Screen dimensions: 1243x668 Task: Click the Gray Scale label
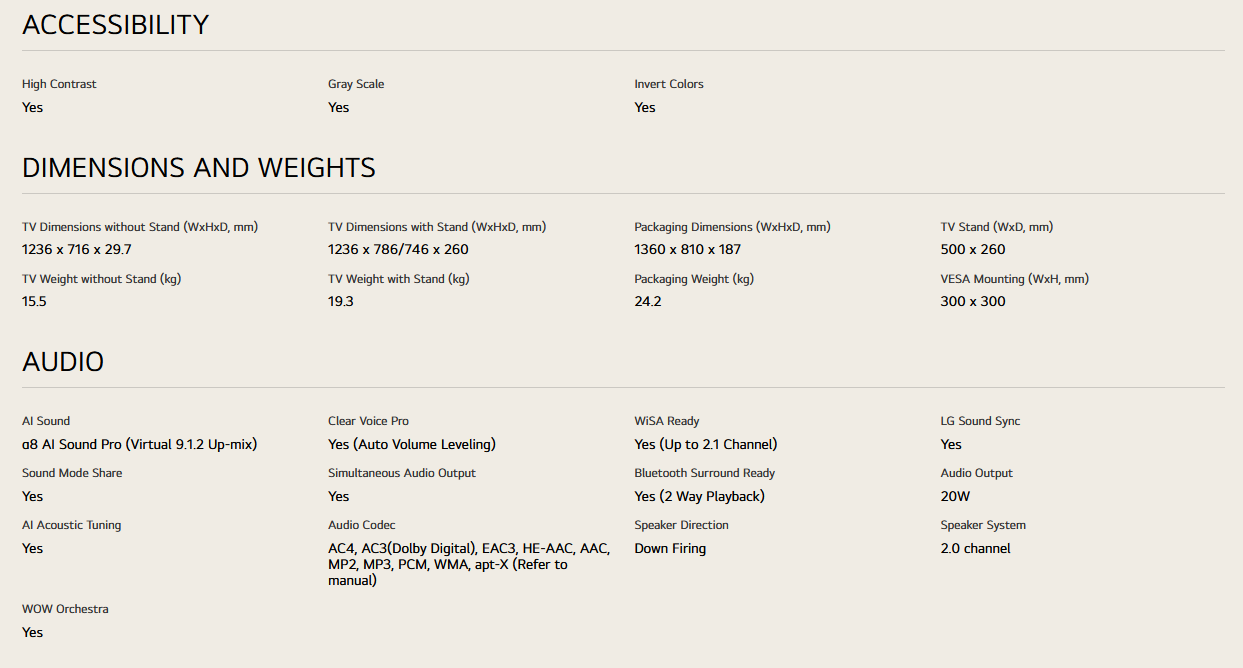356,84
